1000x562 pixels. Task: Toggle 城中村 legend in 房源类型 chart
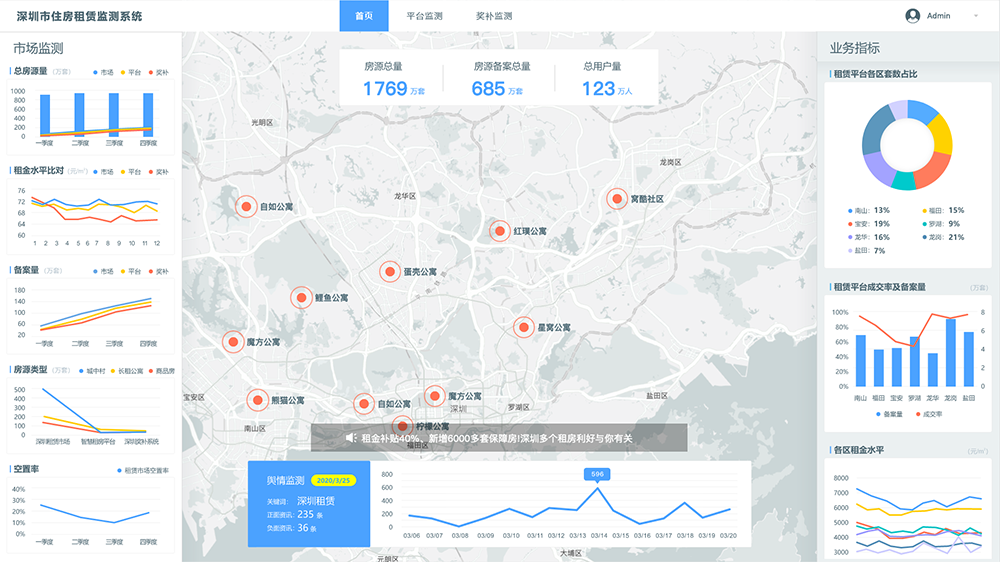tap(92, 371)
